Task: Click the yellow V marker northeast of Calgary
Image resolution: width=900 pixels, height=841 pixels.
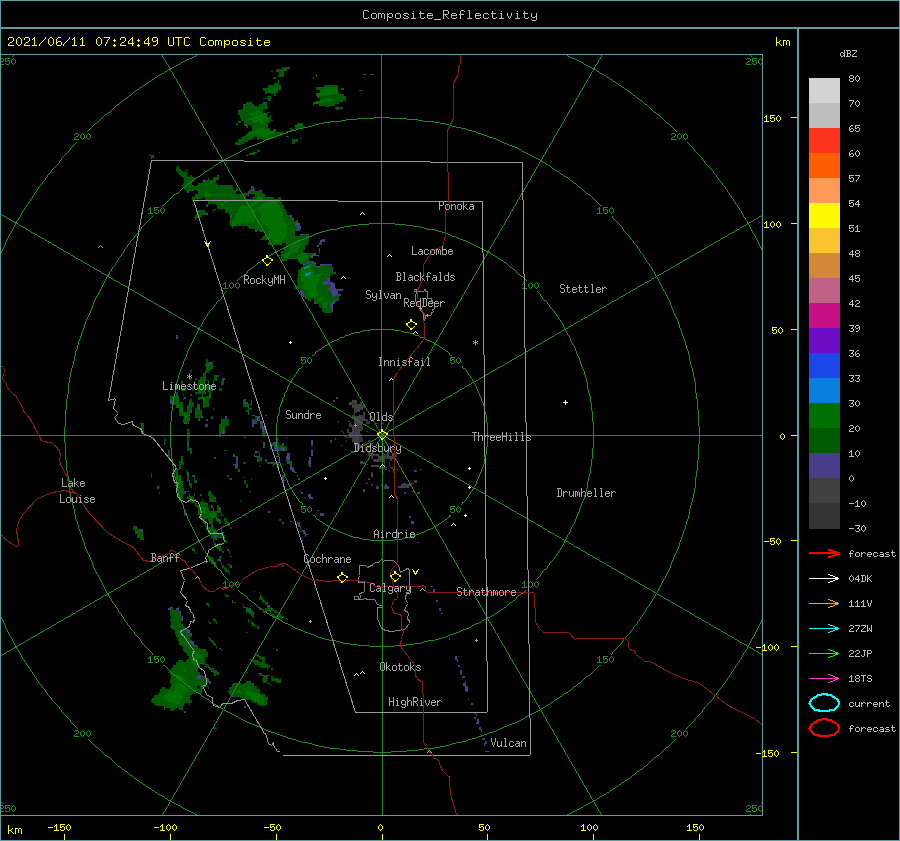Action: [x=416, y=572]
